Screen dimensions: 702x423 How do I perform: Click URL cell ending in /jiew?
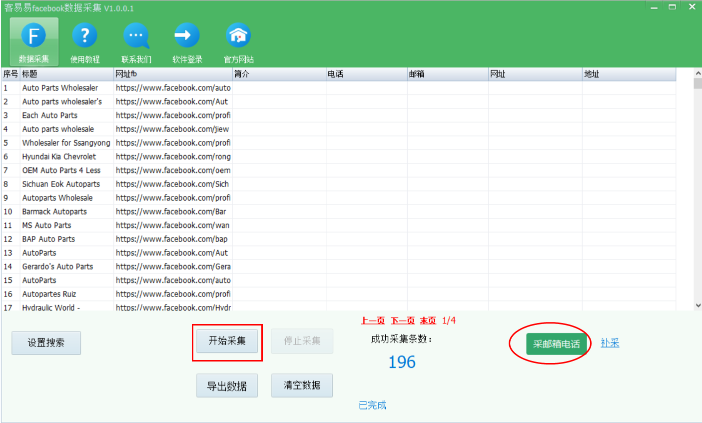point(173,129)
